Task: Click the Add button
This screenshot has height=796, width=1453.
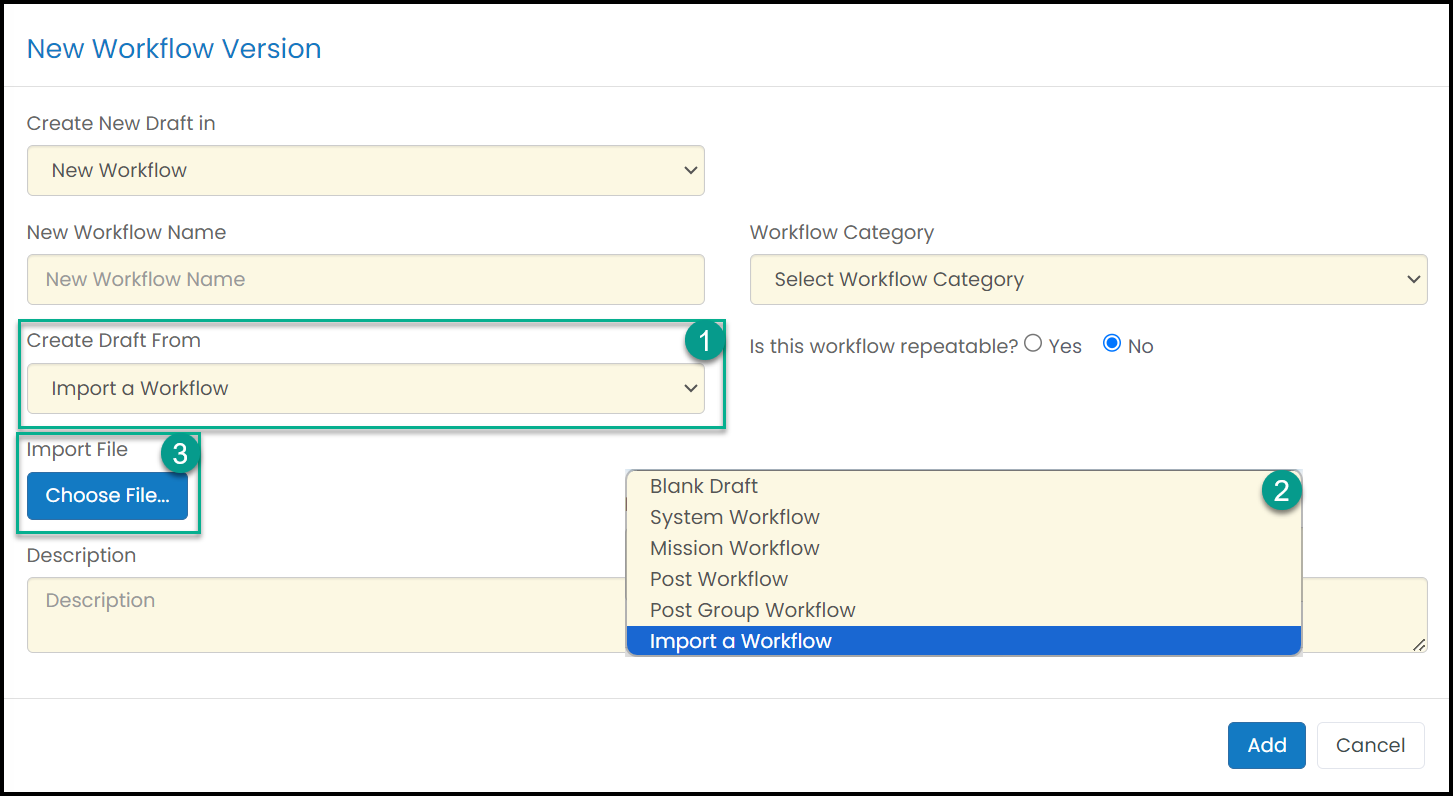Action: (1267, 745)
